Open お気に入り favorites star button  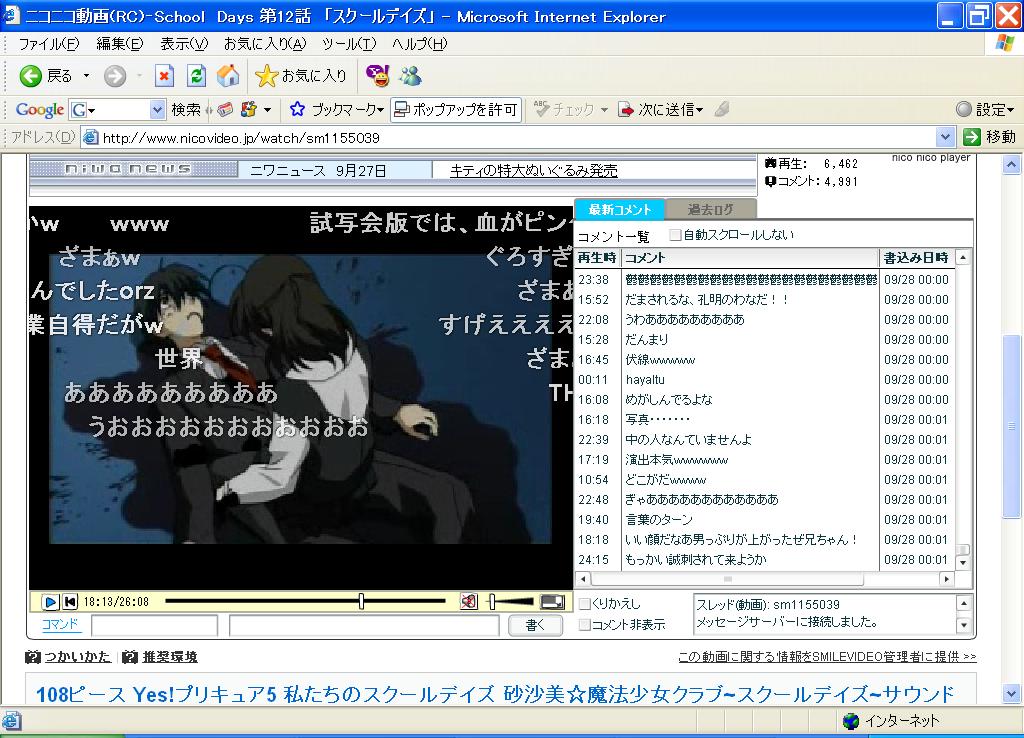point(301,76)
